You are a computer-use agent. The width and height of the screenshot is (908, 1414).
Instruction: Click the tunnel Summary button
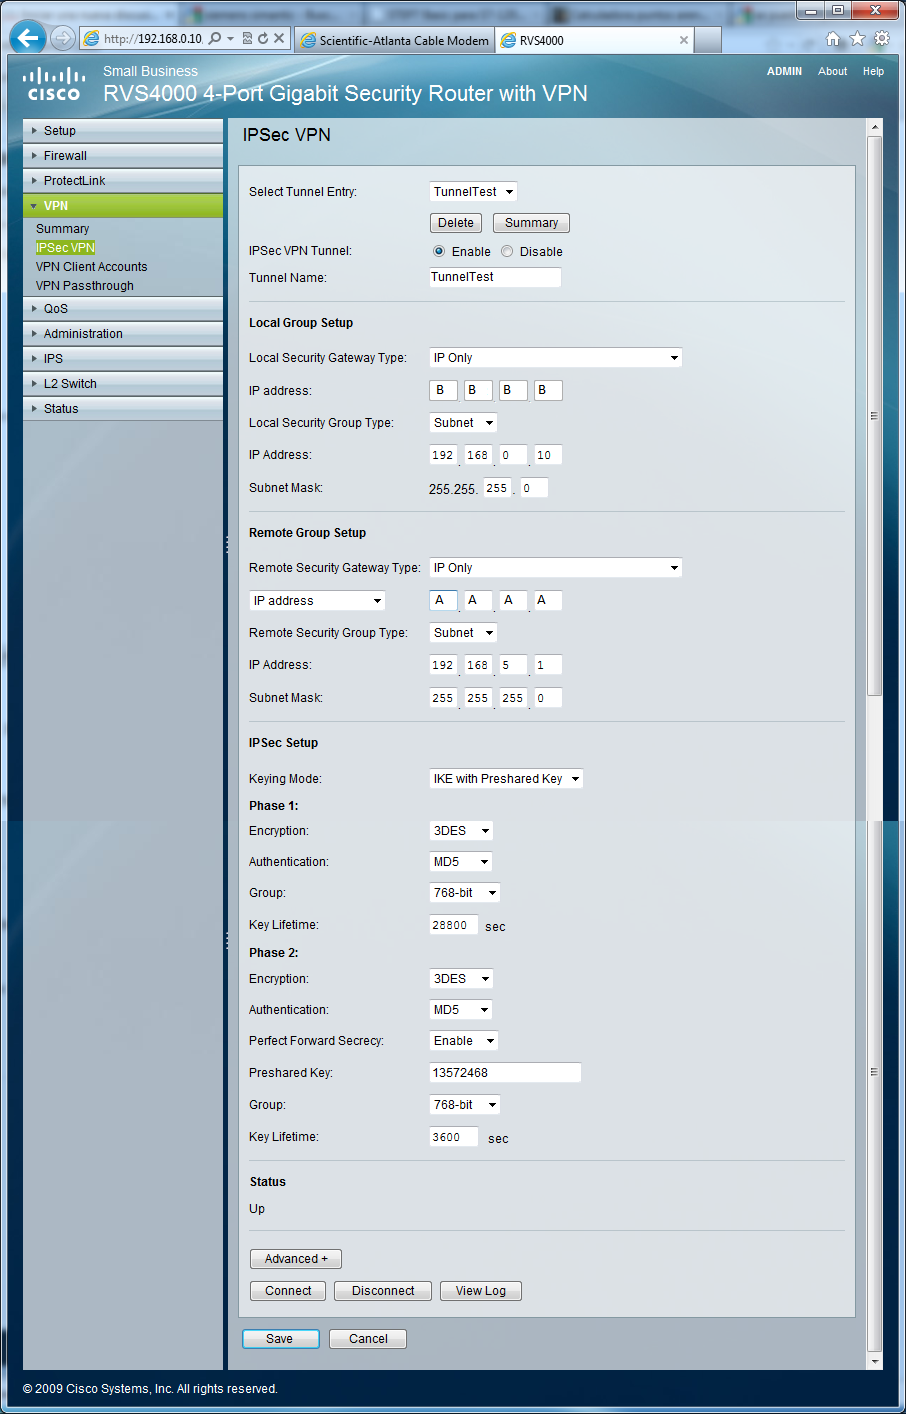coord(531,223)
